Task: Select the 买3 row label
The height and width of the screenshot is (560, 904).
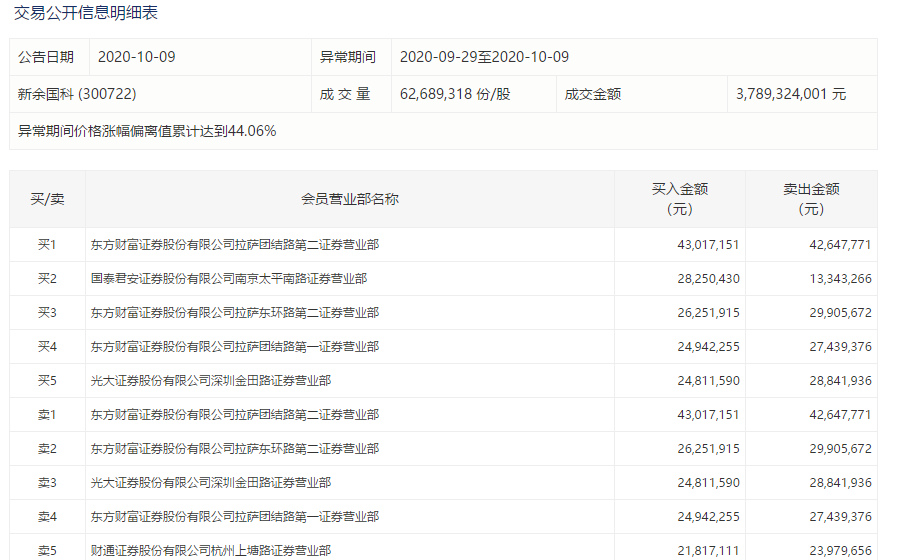Action: coord(47,313)
